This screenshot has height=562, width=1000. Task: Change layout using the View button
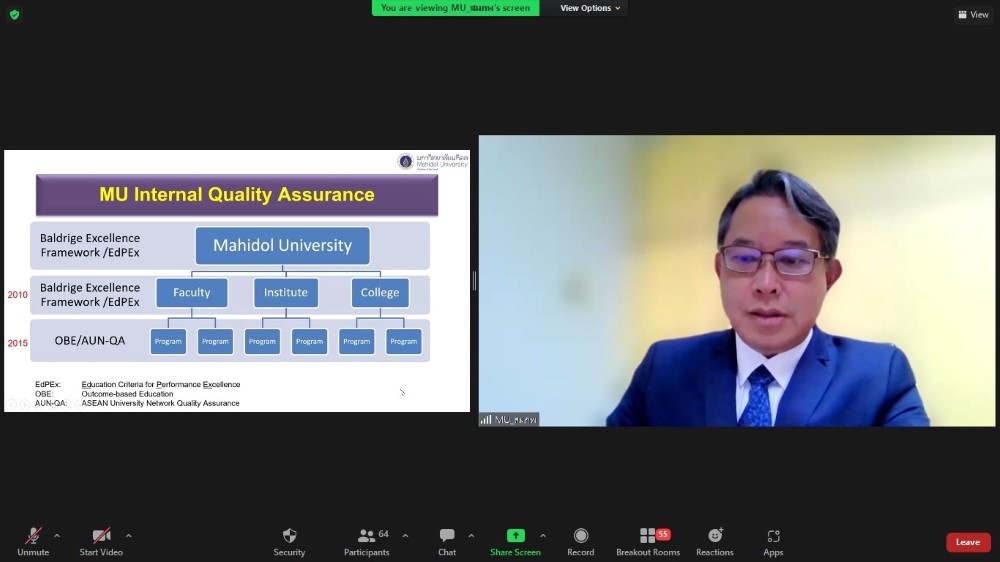973,14
